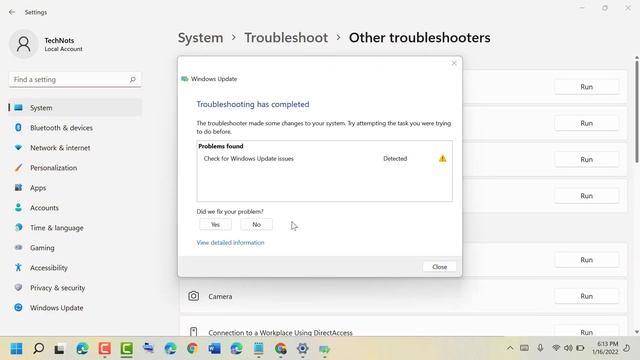640x360 pixels.
Task: Open taskbar Search
Action: tap(38, 349)
